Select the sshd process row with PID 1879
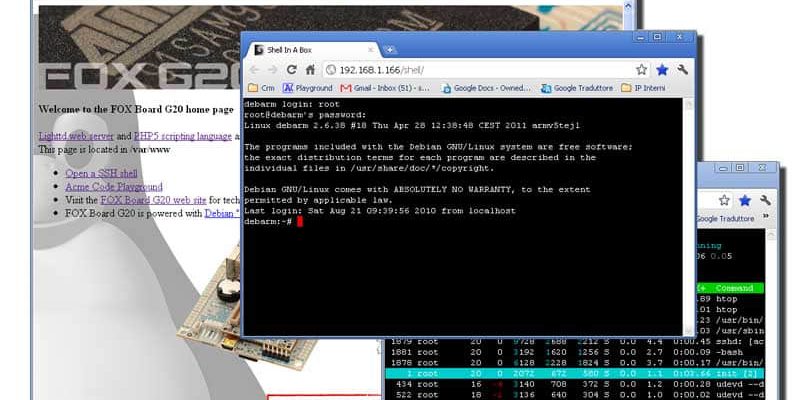 pos(574,341)
